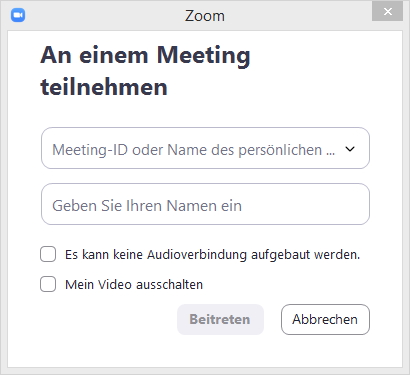Click the 'An einem Meeting teilnehmen' heading
Image resolution: width=410 pixels, height=375 pixels.
click(145, 71)
